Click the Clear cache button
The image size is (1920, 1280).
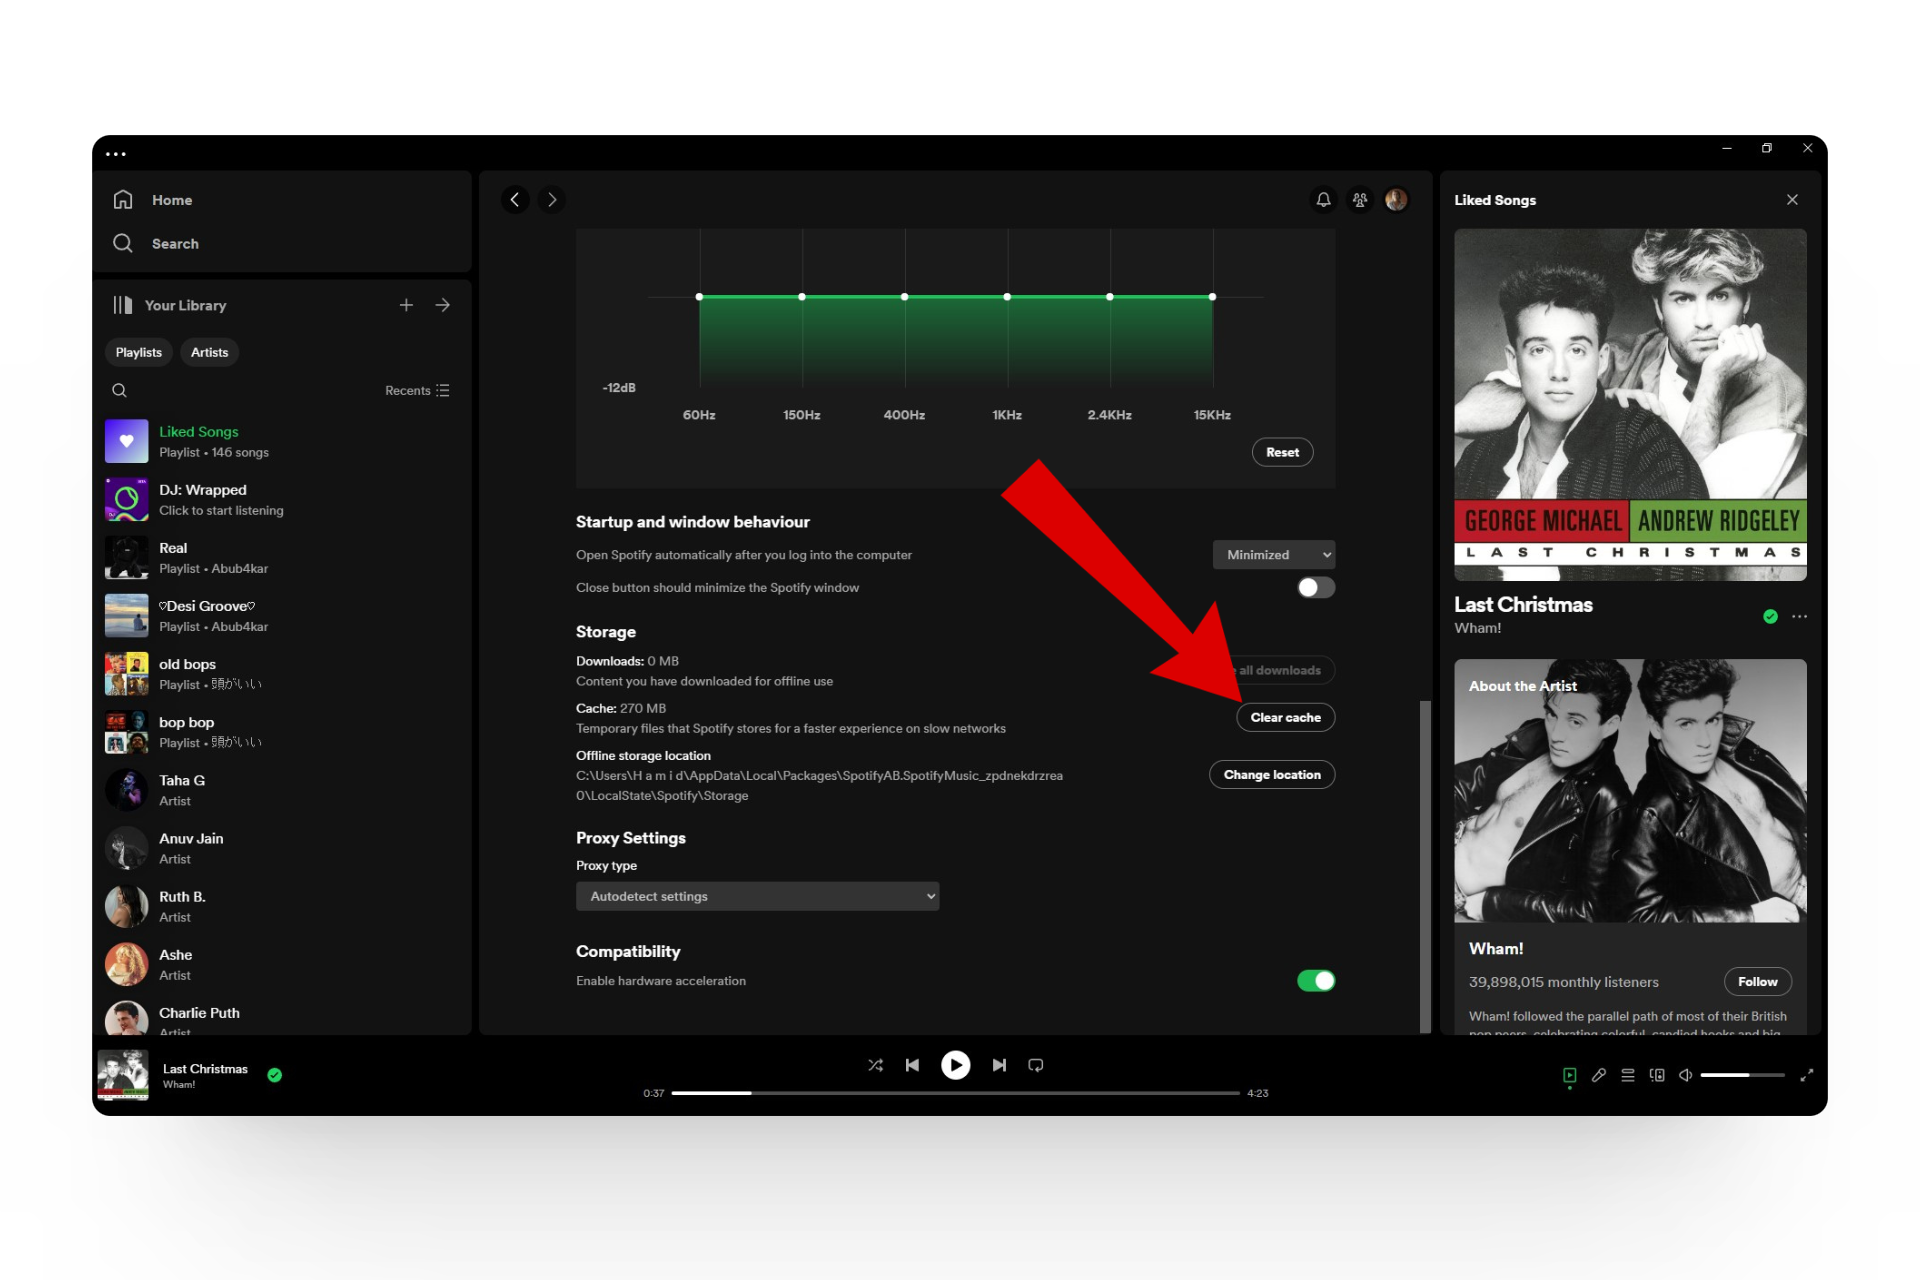pos(1285,717)
